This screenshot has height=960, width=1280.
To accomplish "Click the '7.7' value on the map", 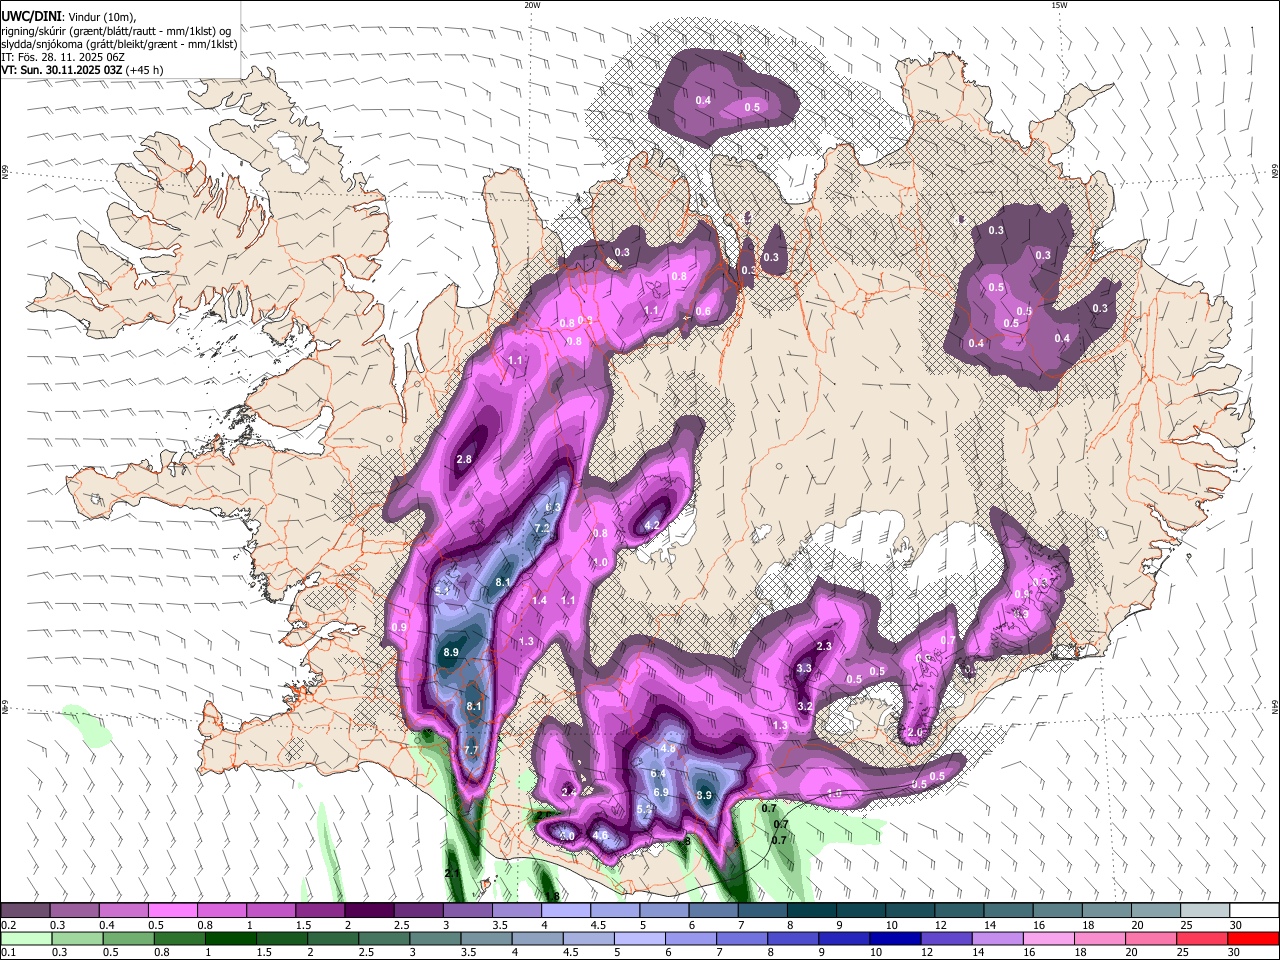I will (473, 750).
